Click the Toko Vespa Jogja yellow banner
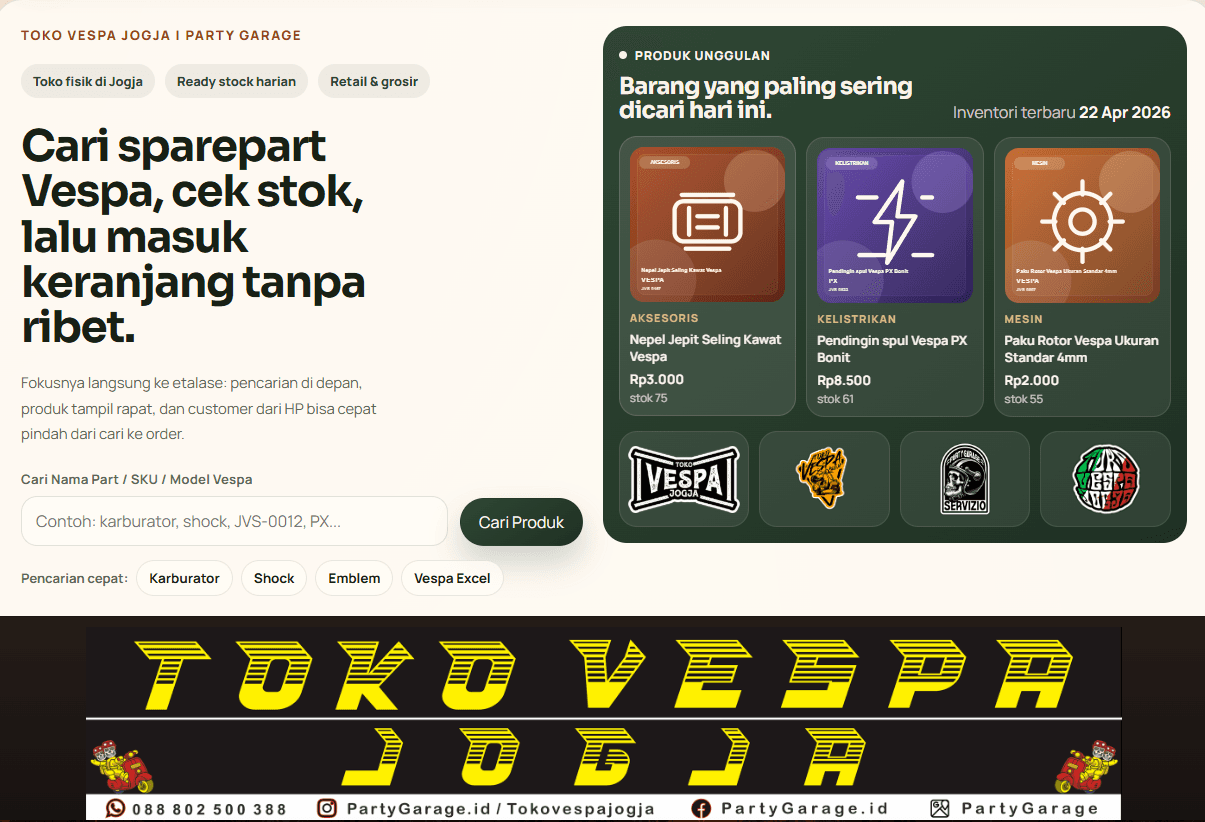Screen dimensions: 1205x822 click(x=603, y=723)
